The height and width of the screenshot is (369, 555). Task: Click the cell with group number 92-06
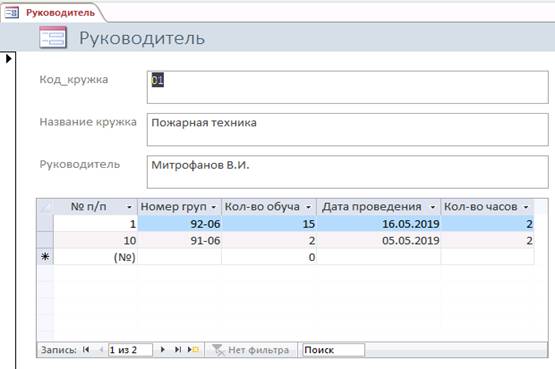(x=179, y=224)
